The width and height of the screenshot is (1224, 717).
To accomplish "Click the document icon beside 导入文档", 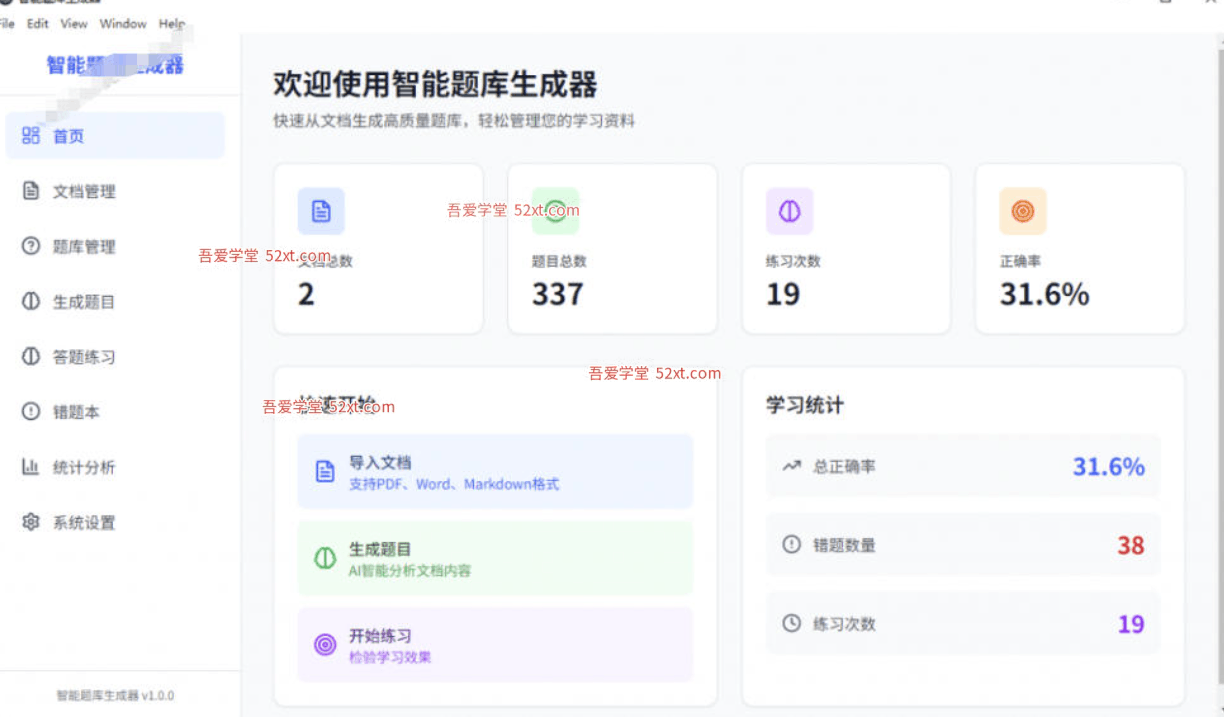I will click(325, 472).
